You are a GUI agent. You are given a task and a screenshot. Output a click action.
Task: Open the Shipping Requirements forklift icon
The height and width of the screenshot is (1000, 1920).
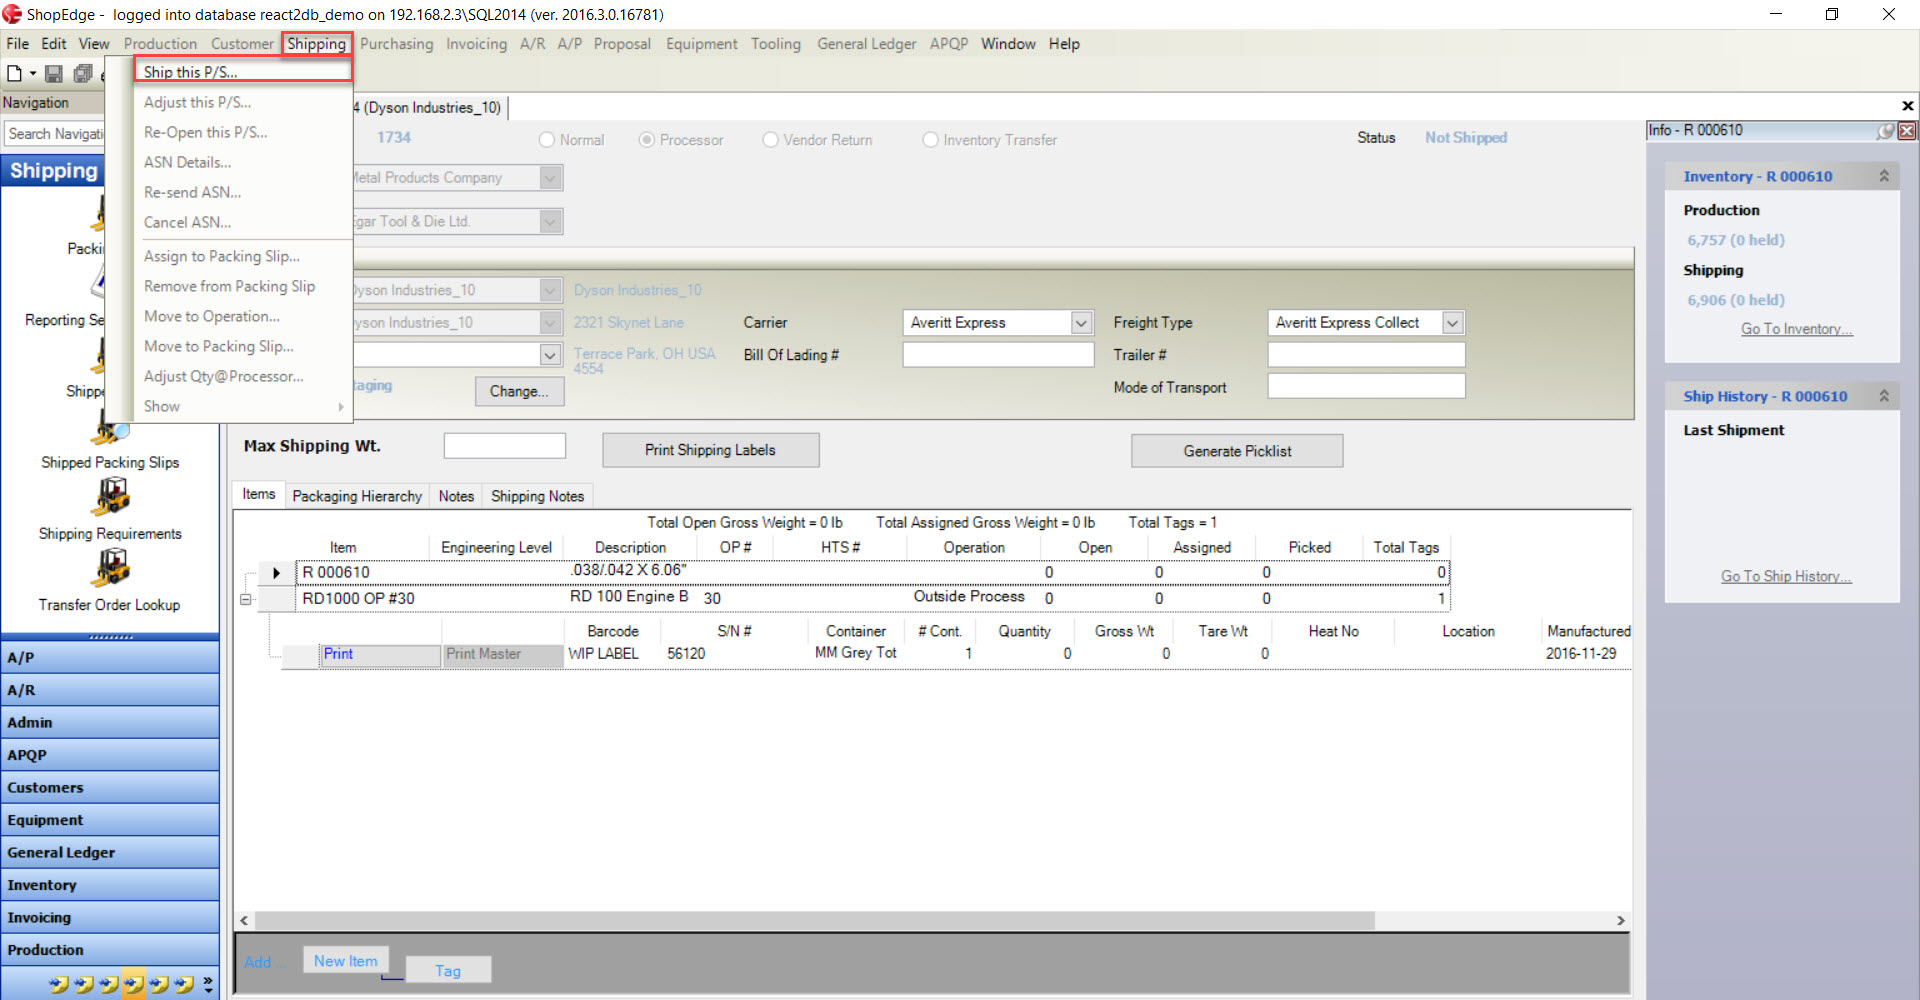tap(111, 497)
